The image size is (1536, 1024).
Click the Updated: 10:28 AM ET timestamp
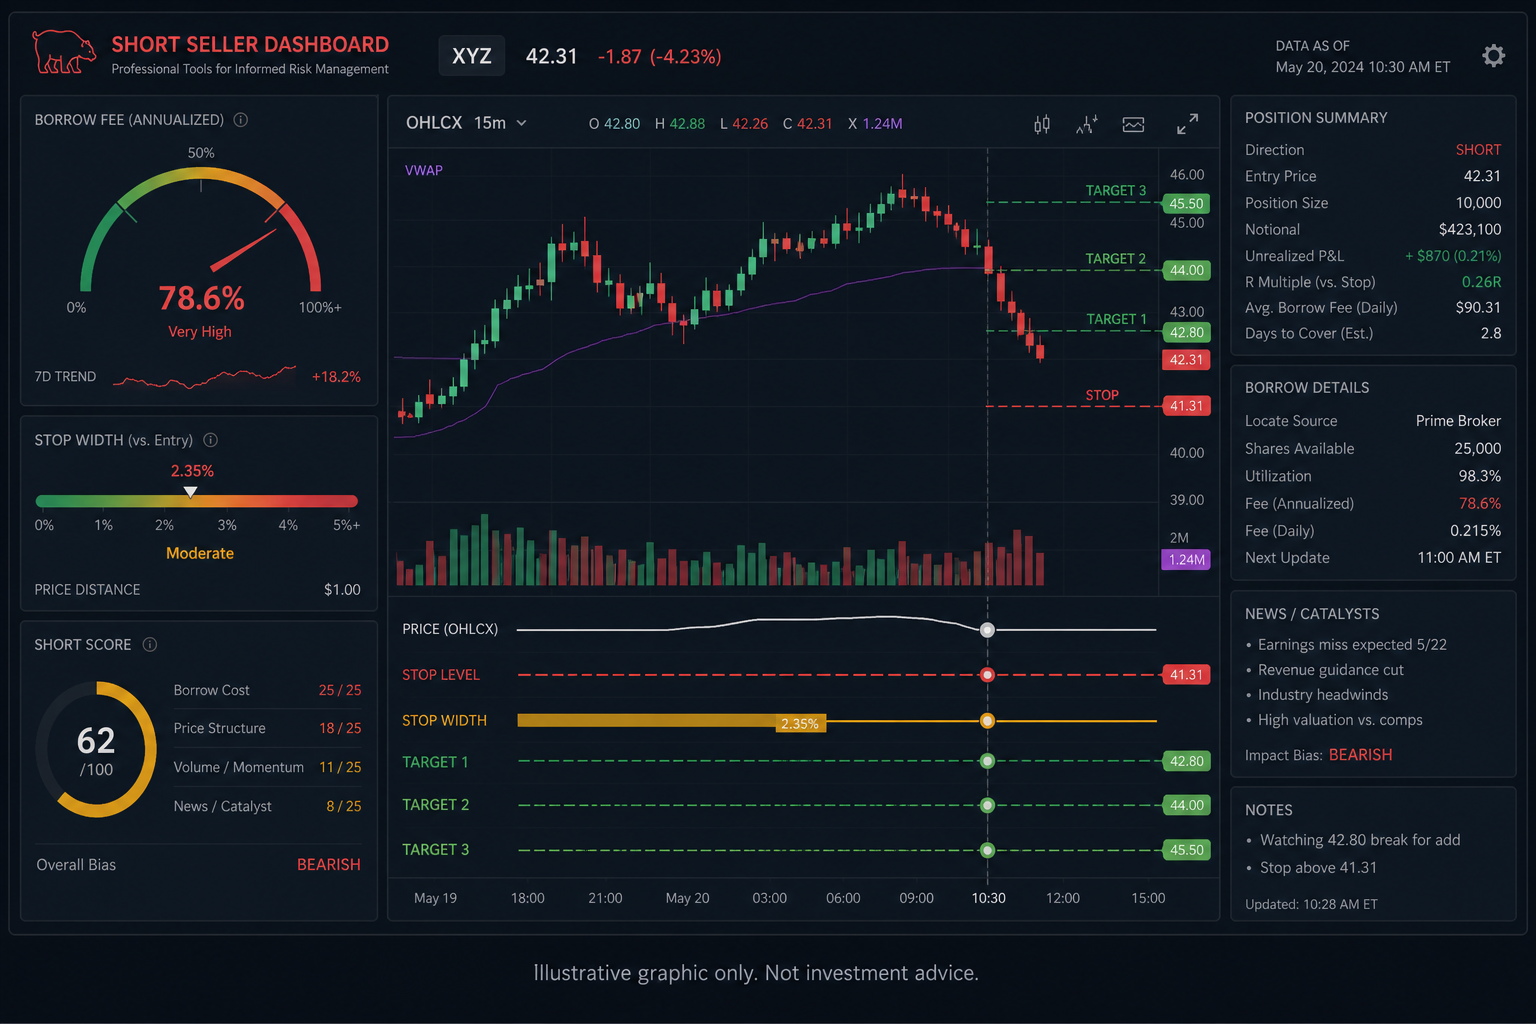[1311, 904]
